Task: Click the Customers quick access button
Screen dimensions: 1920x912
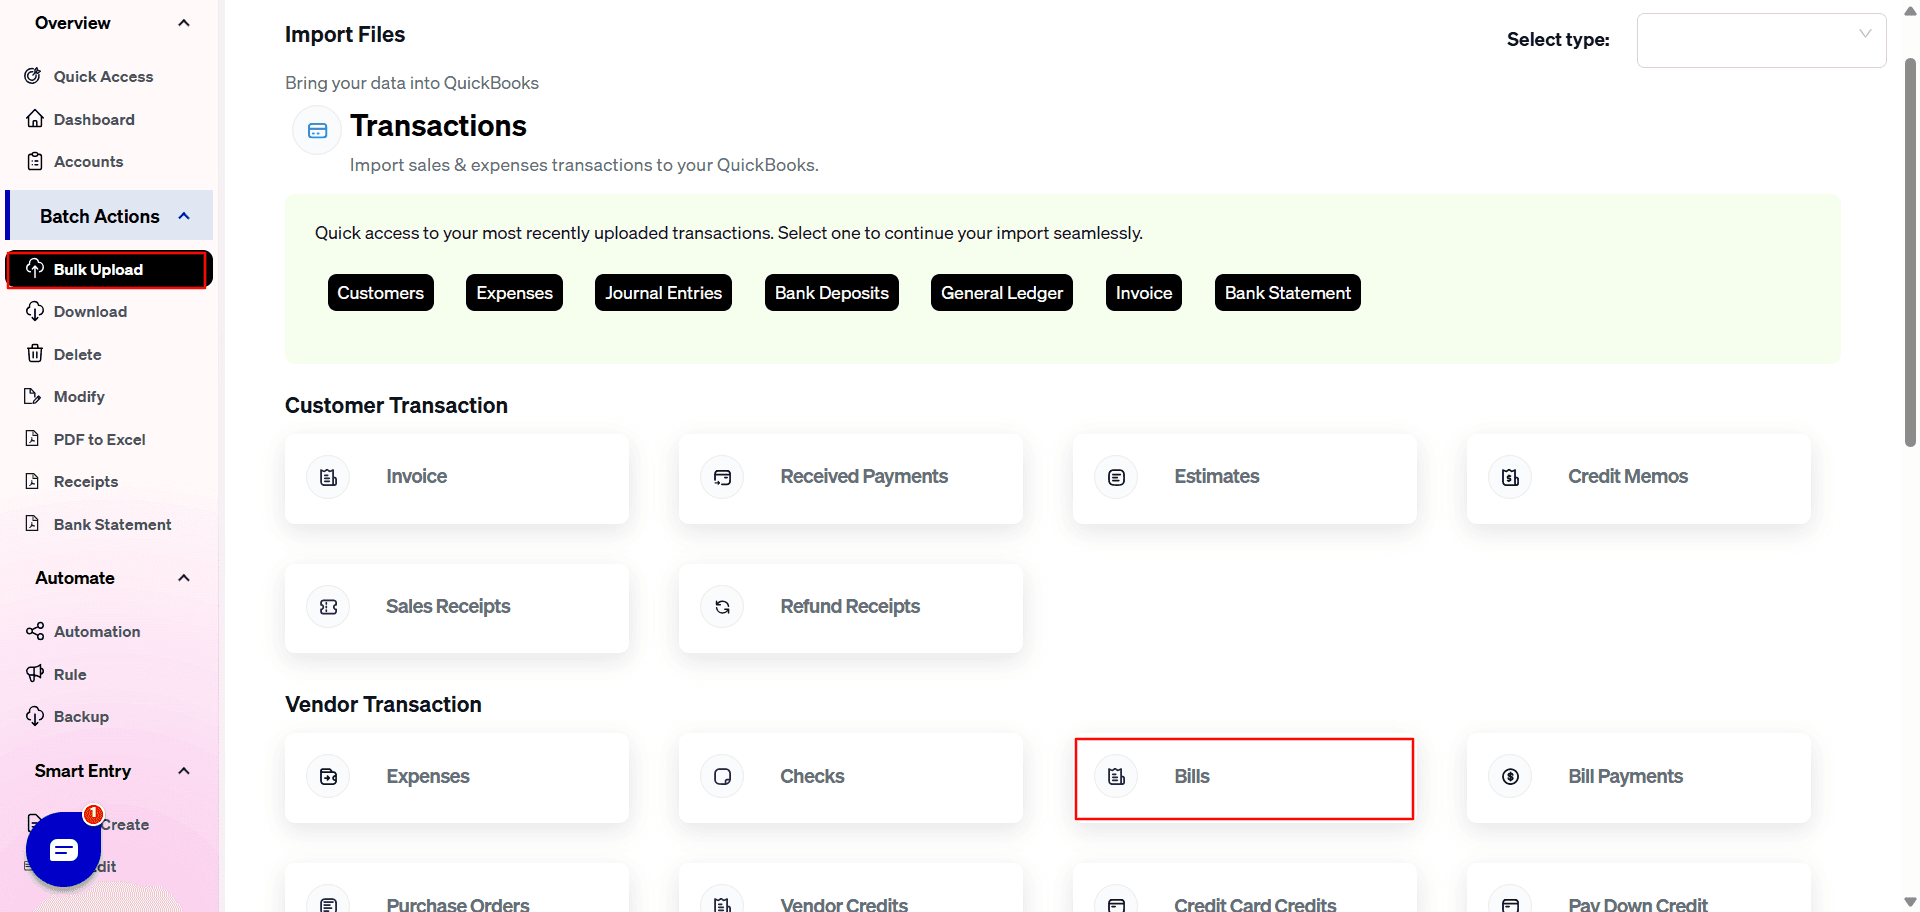Action: (x=381, y=293)
